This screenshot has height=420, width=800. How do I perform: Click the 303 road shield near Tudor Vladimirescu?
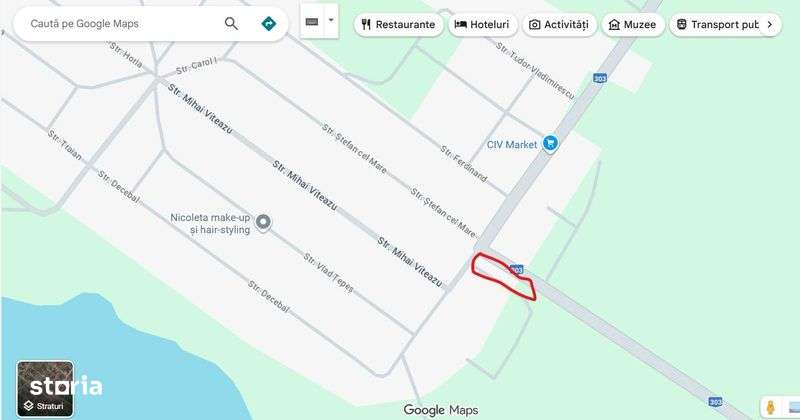pyautogui.click(x=600, y=78)
